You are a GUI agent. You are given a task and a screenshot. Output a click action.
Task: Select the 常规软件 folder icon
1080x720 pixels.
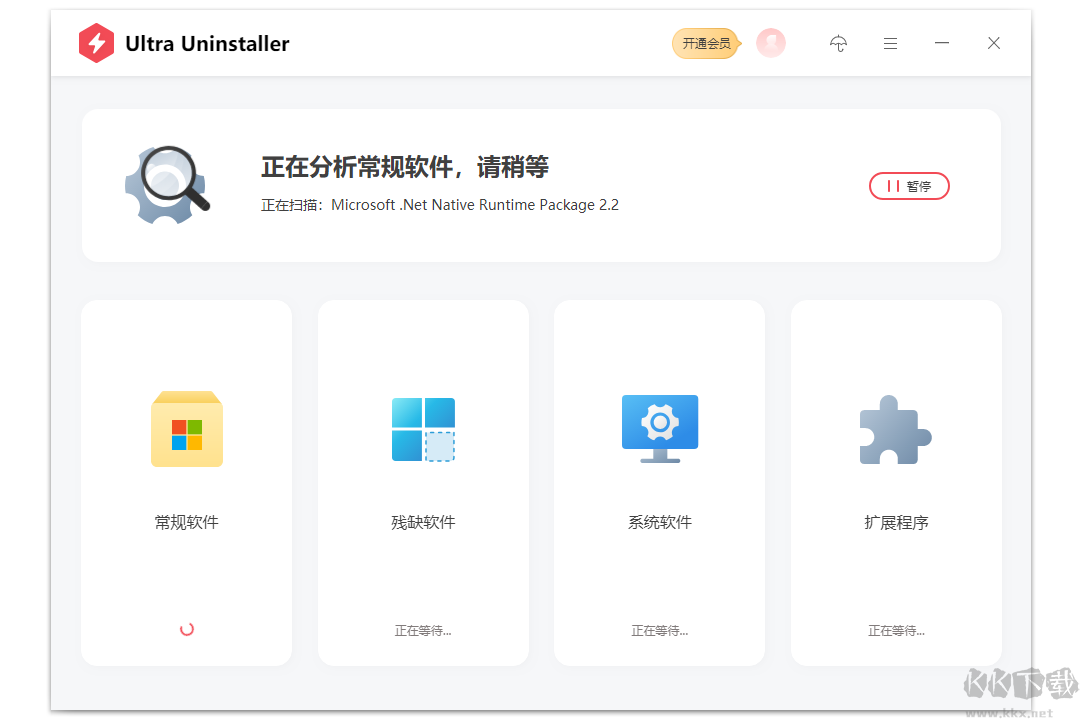pos(186,428)
